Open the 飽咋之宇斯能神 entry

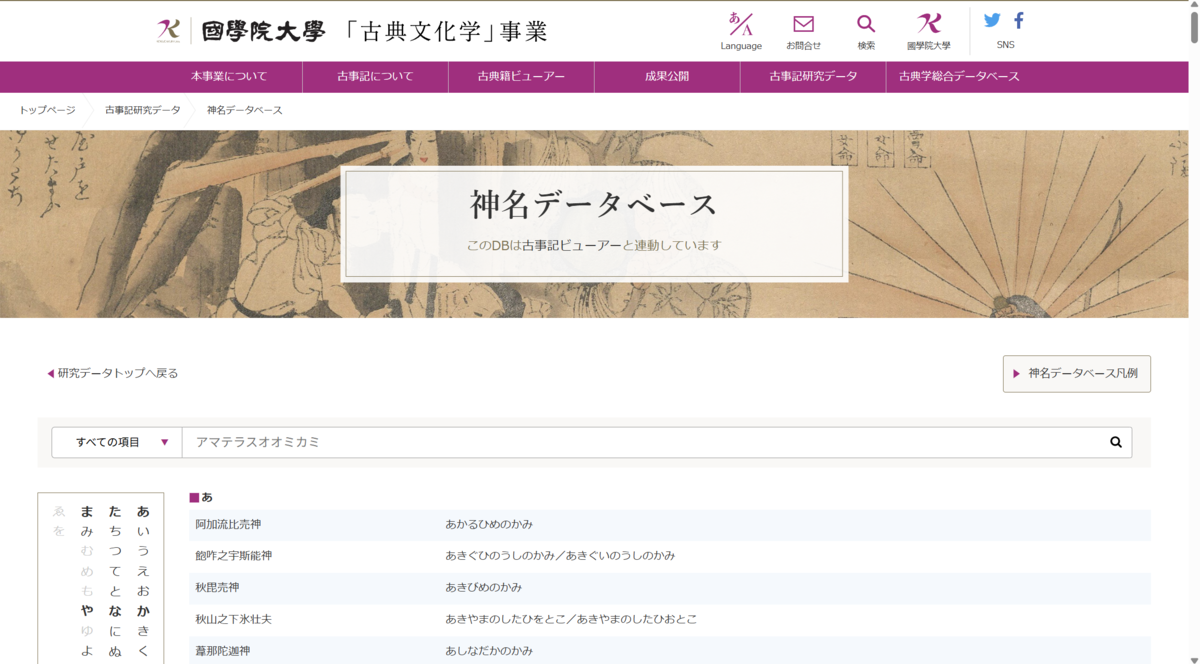coord(234,555)
